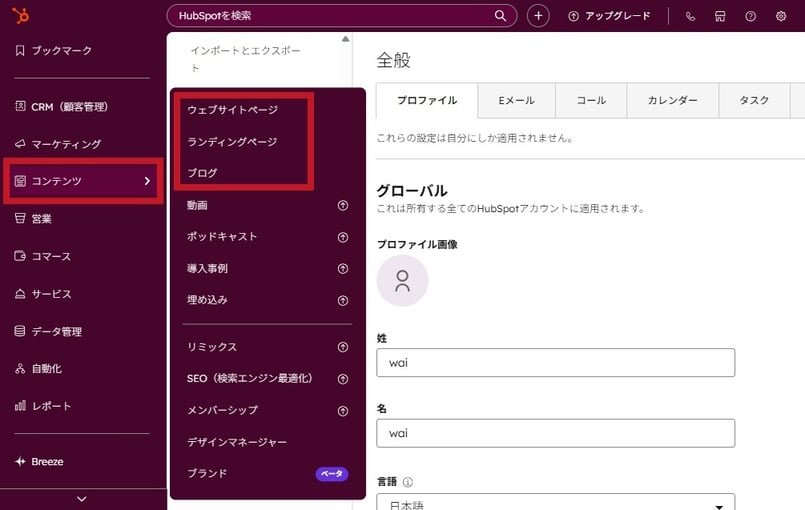805x510 pixels.
Task: Click the 姓 input field
Action: click(x=555, y=363)
